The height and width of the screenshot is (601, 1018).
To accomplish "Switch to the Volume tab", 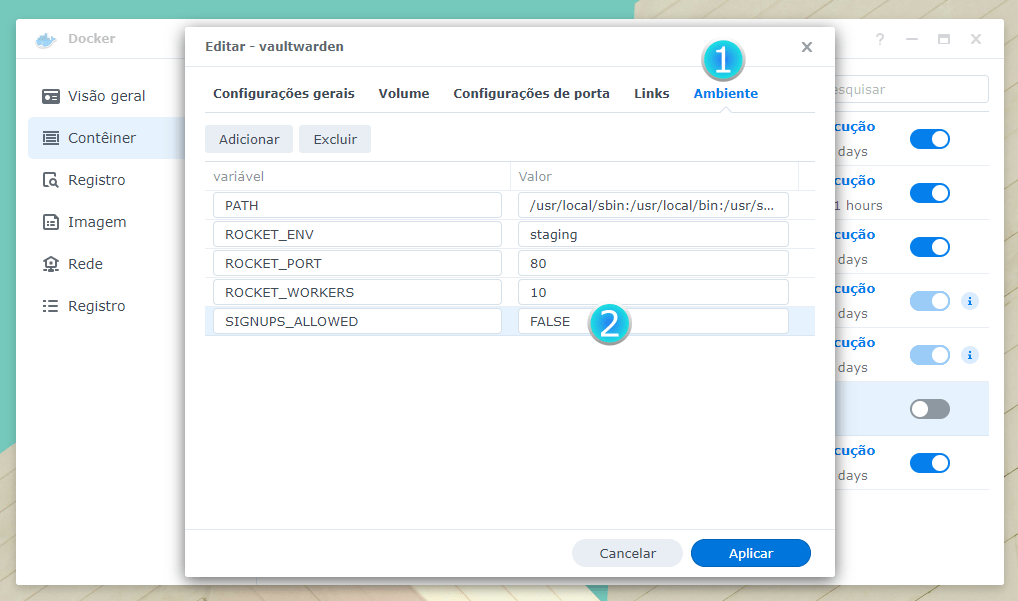I will 404,93.
